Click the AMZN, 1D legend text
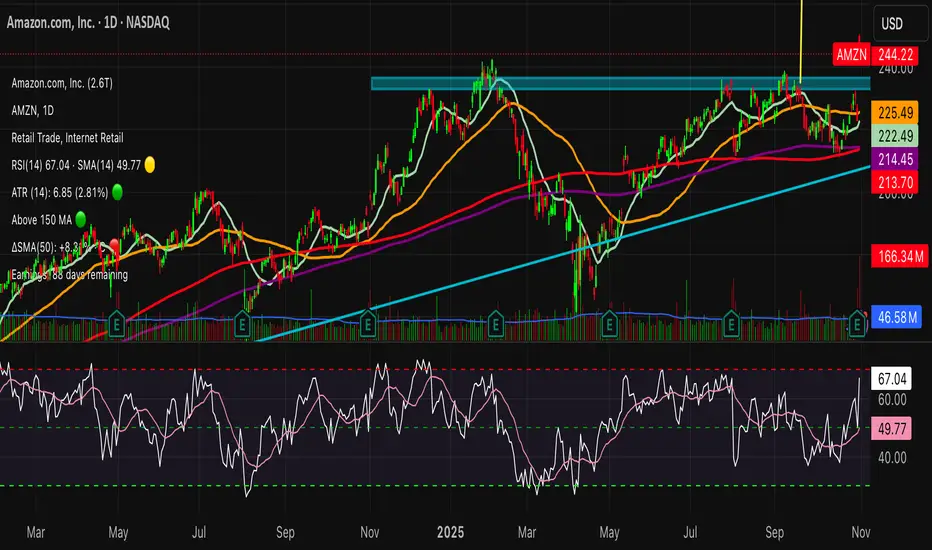The width and height of the screenshot is (932, 550). click(33, 111)
